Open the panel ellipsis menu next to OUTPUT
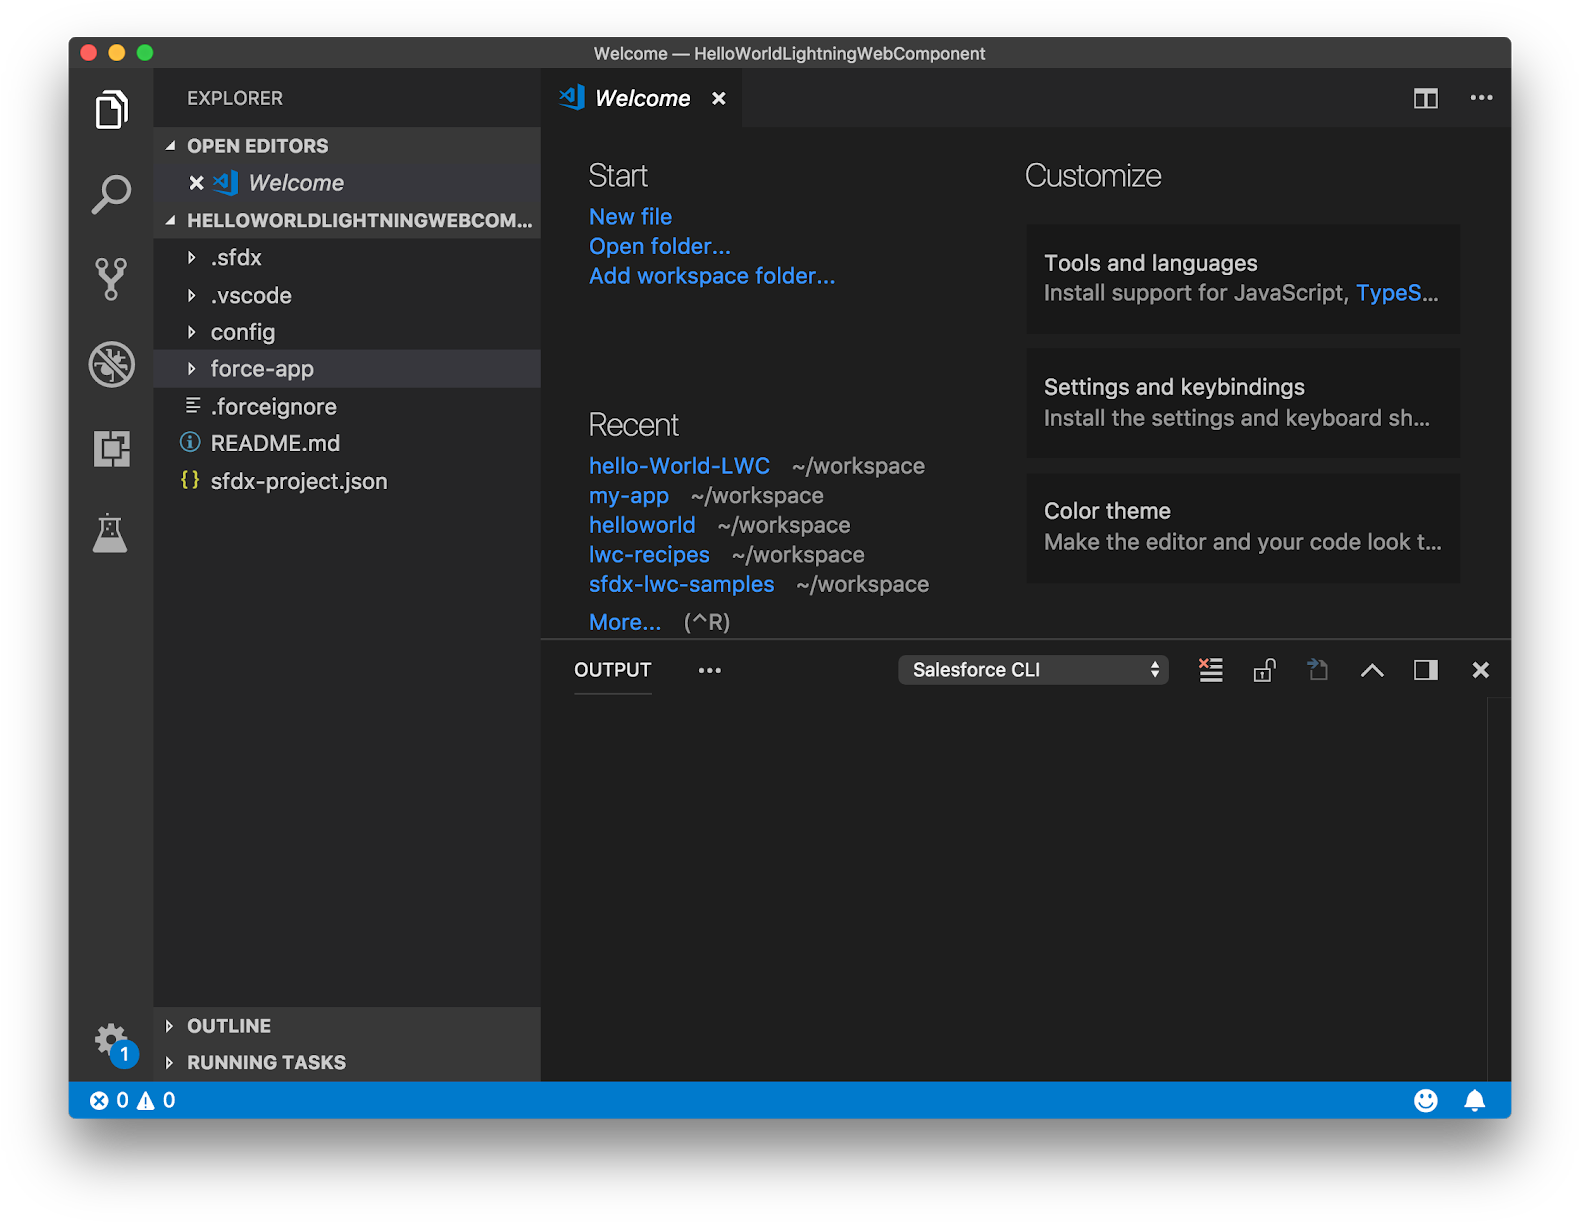Image resolution: width=1579 pixels, height=1222 pixels. [x=709, y=670]
